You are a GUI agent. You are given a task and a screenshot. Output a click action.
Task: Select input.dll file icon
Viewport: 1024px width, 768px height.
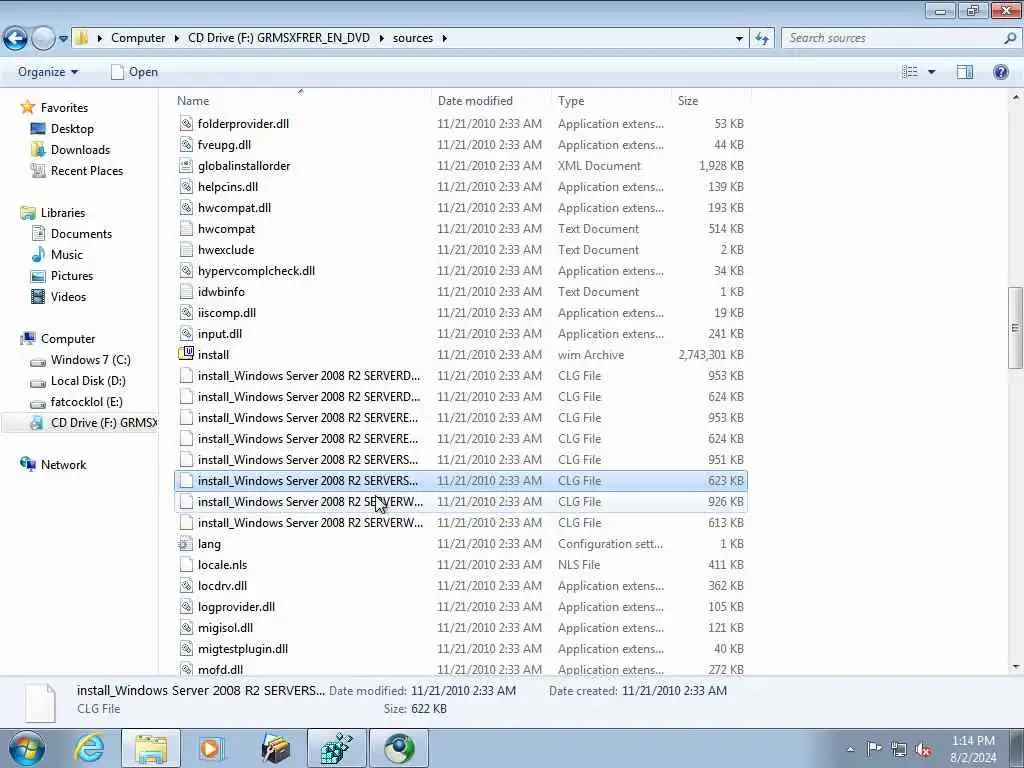186,334
